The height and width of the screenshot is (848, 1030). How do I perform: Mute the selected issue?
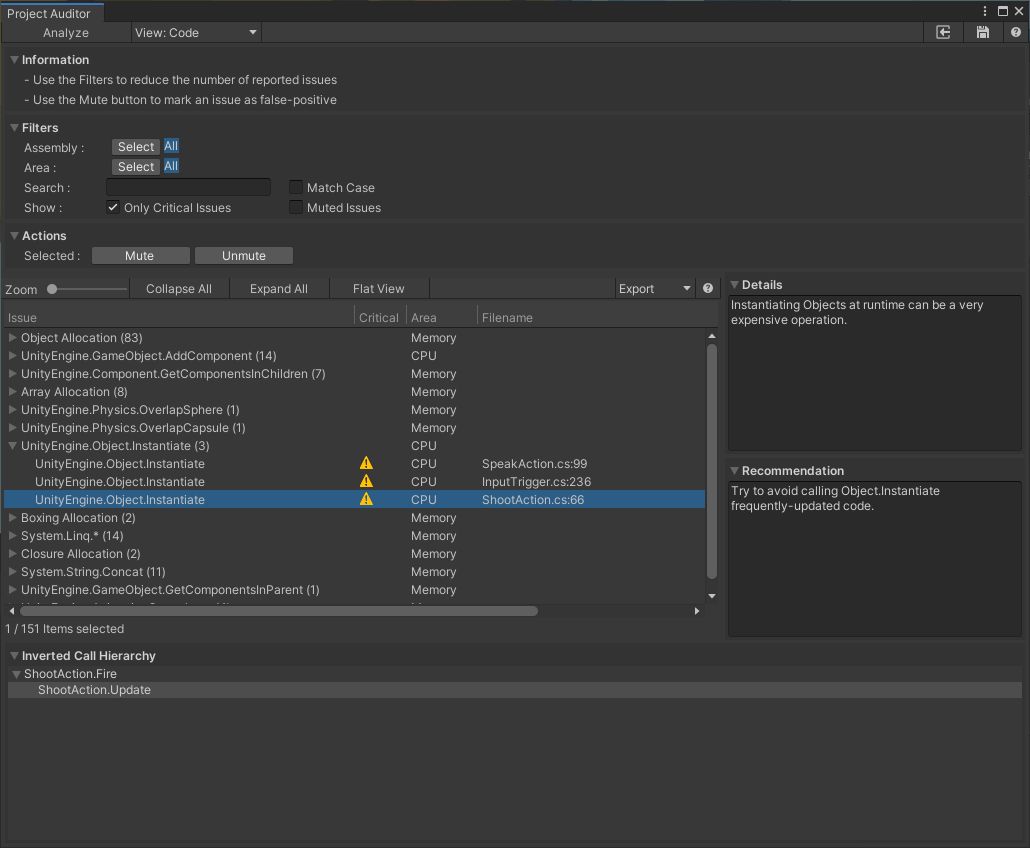tap(141, 256)
